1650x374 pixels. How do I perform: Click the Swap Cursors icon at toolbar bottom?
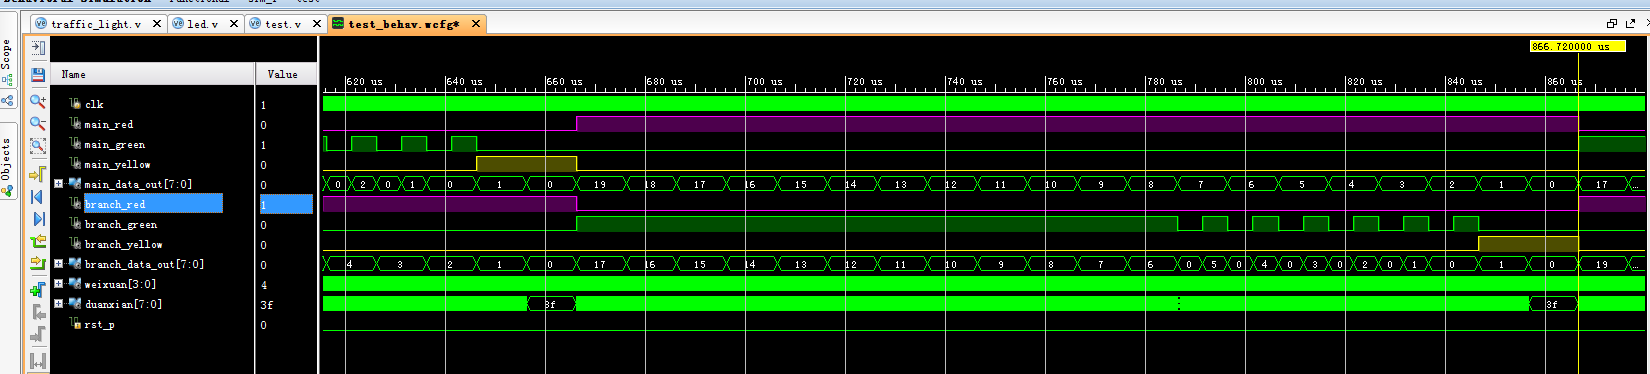(38, 360)
